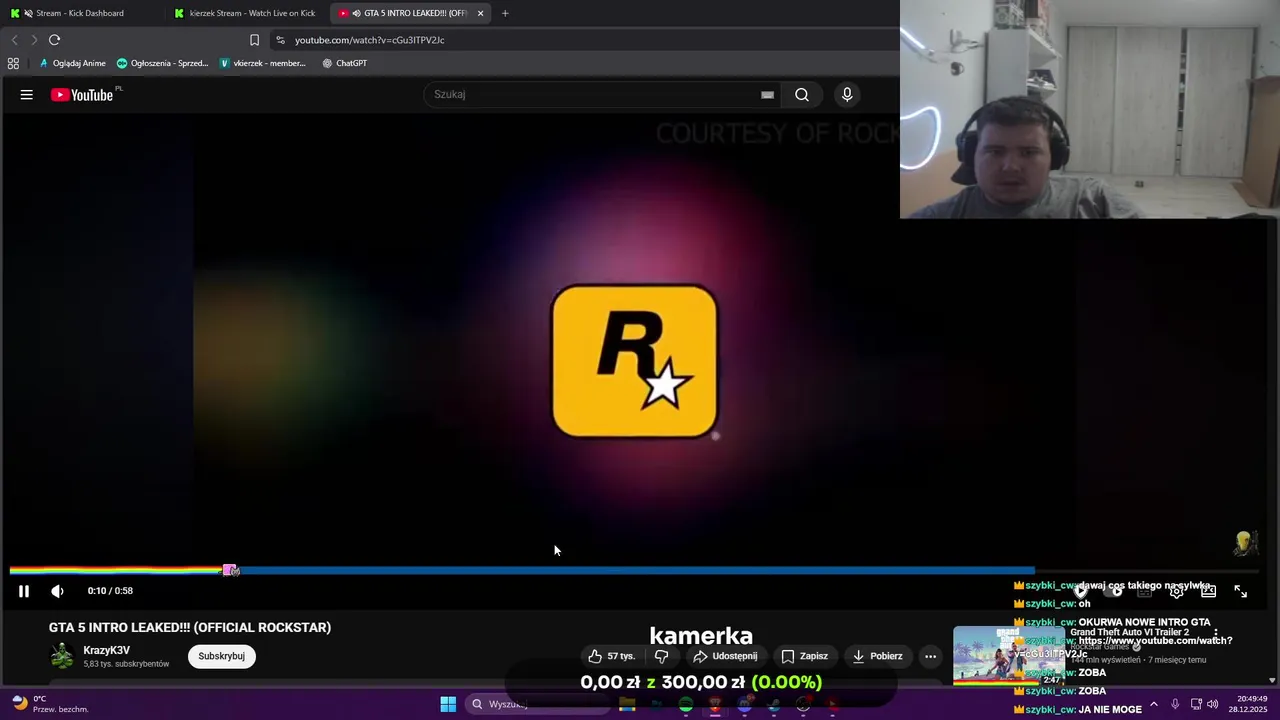This screenshot has height=720, width=1280.
Task: Open site info icon in address bar
Action: [280, 40]
